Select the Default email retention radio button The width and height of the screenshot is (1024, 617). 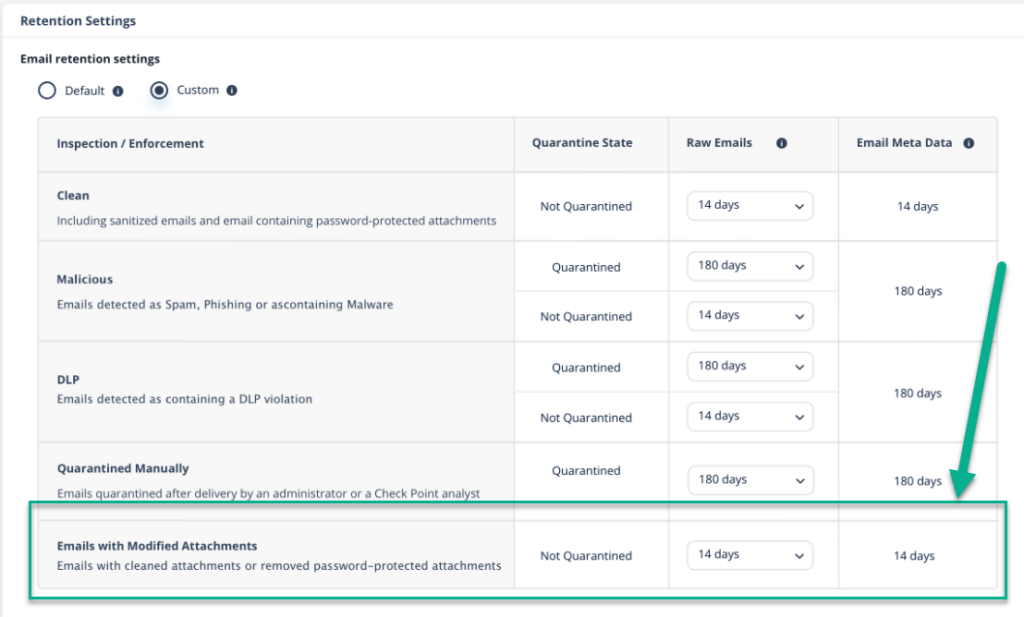pyautogui.click(x=47, y=90)
